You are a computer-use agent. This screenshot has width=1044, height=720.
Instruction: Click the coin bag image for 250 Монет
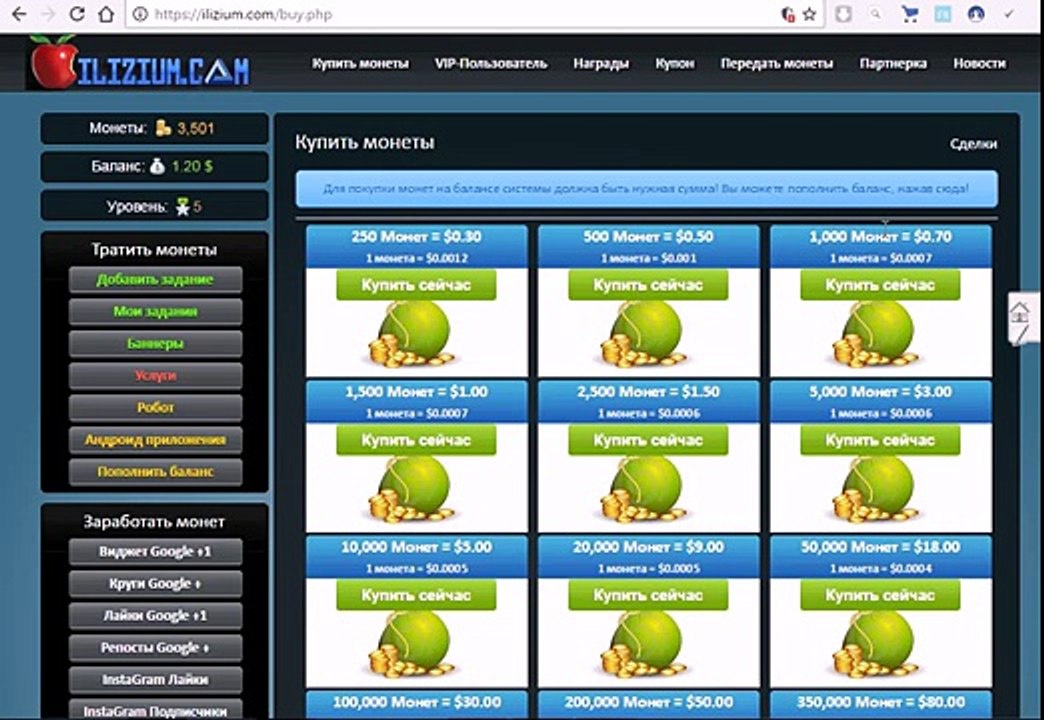click(x=411, y=334)
